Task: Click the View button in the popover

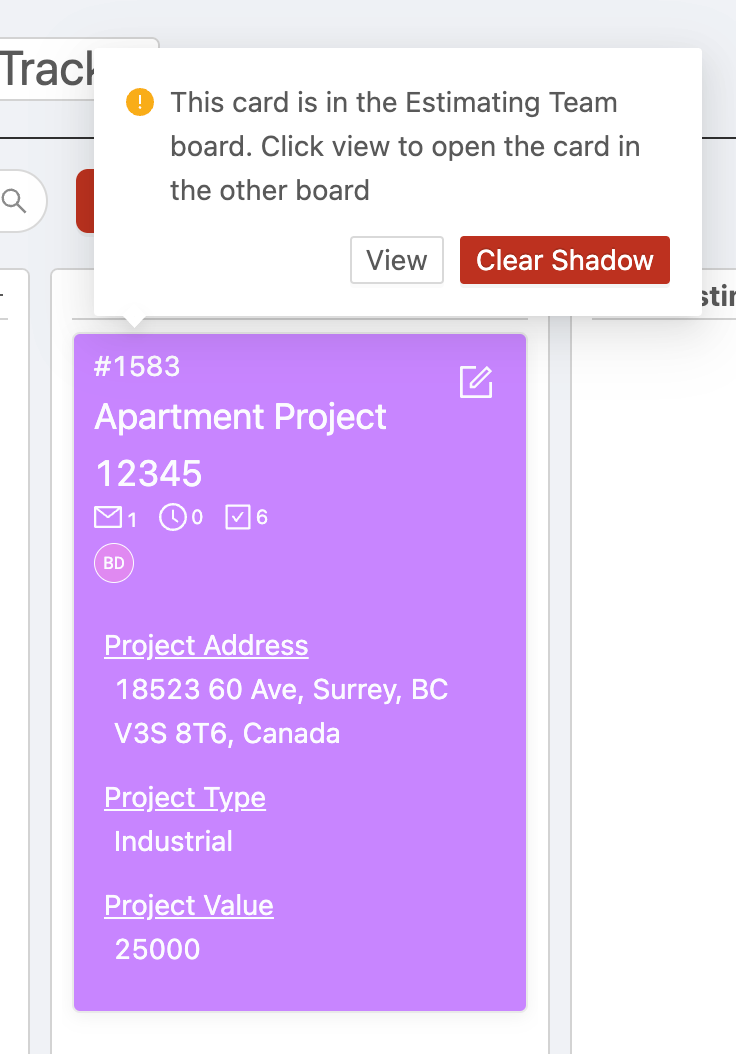Action: pos(397,260)
